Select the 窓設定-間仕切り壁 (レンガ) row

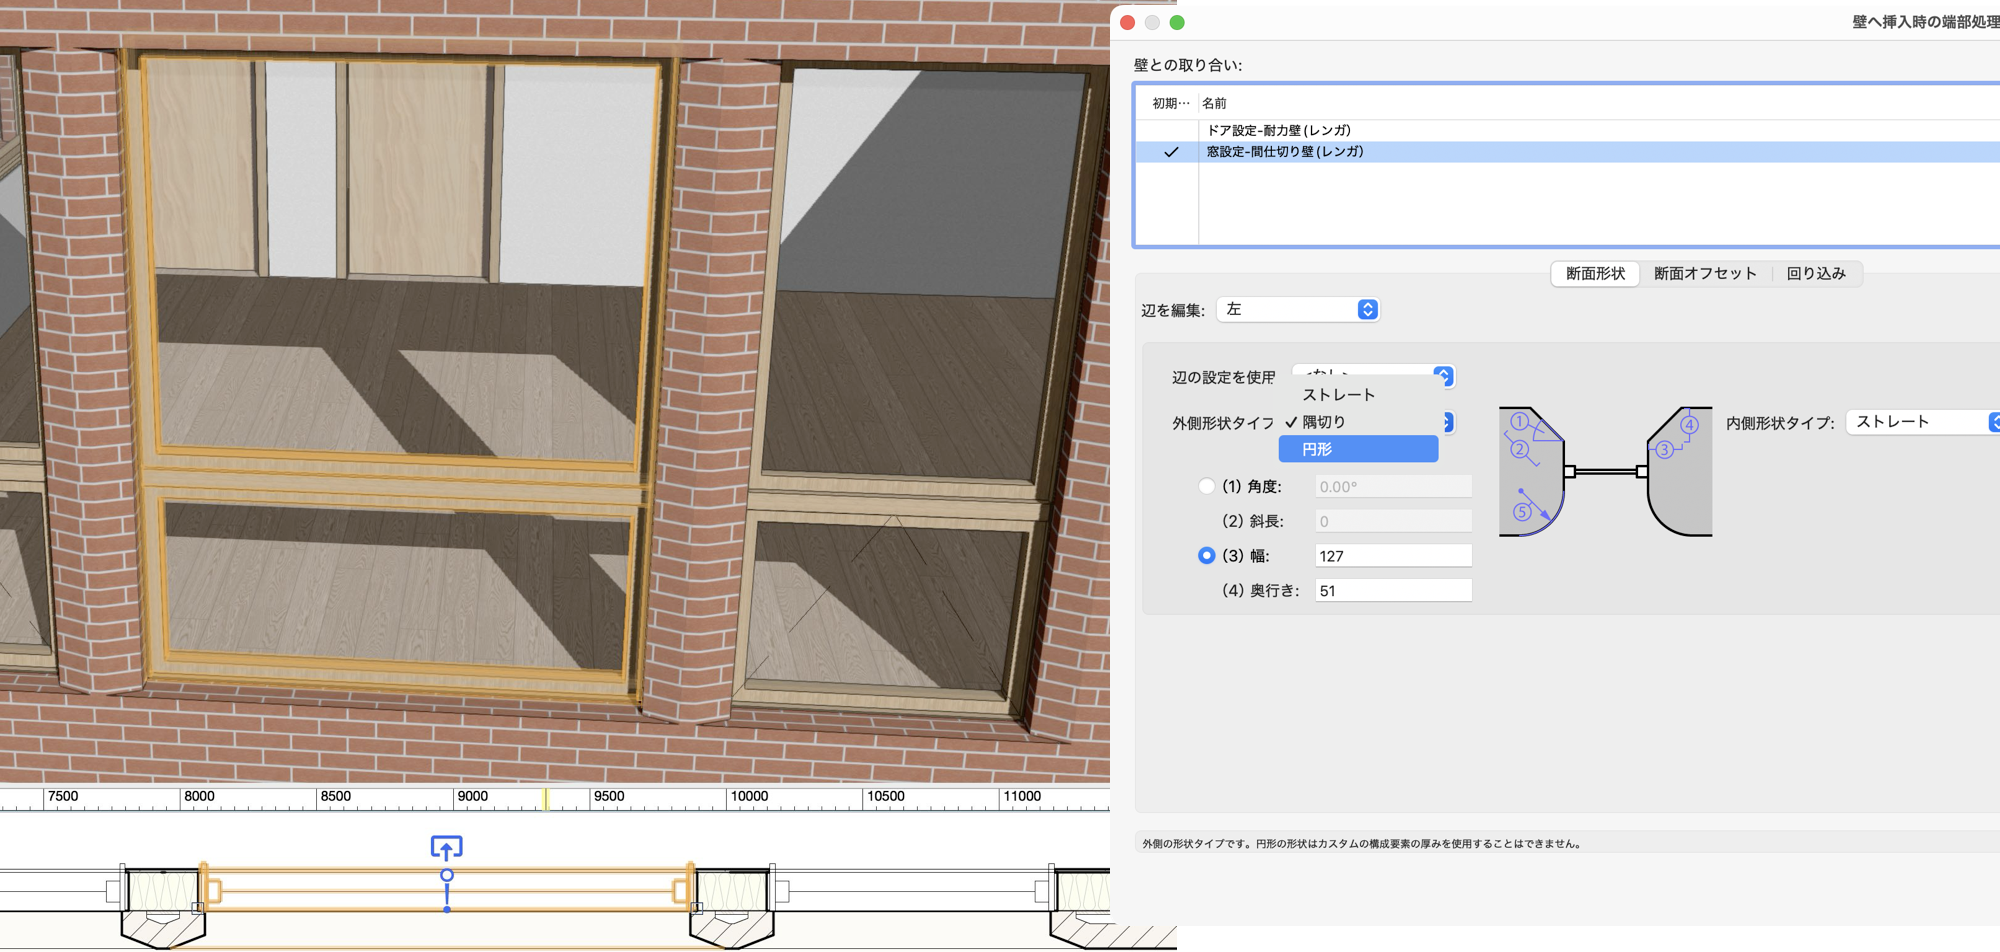click(x=1568, y=152)
